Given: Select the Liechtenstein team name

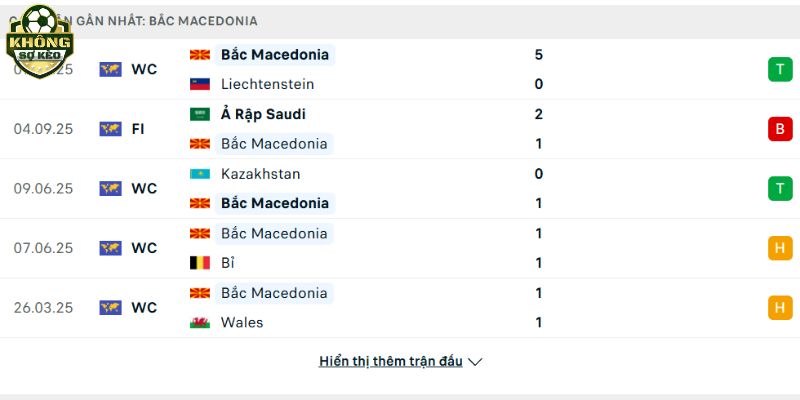Looking at the screenshot, I should (x=267, y=84).
